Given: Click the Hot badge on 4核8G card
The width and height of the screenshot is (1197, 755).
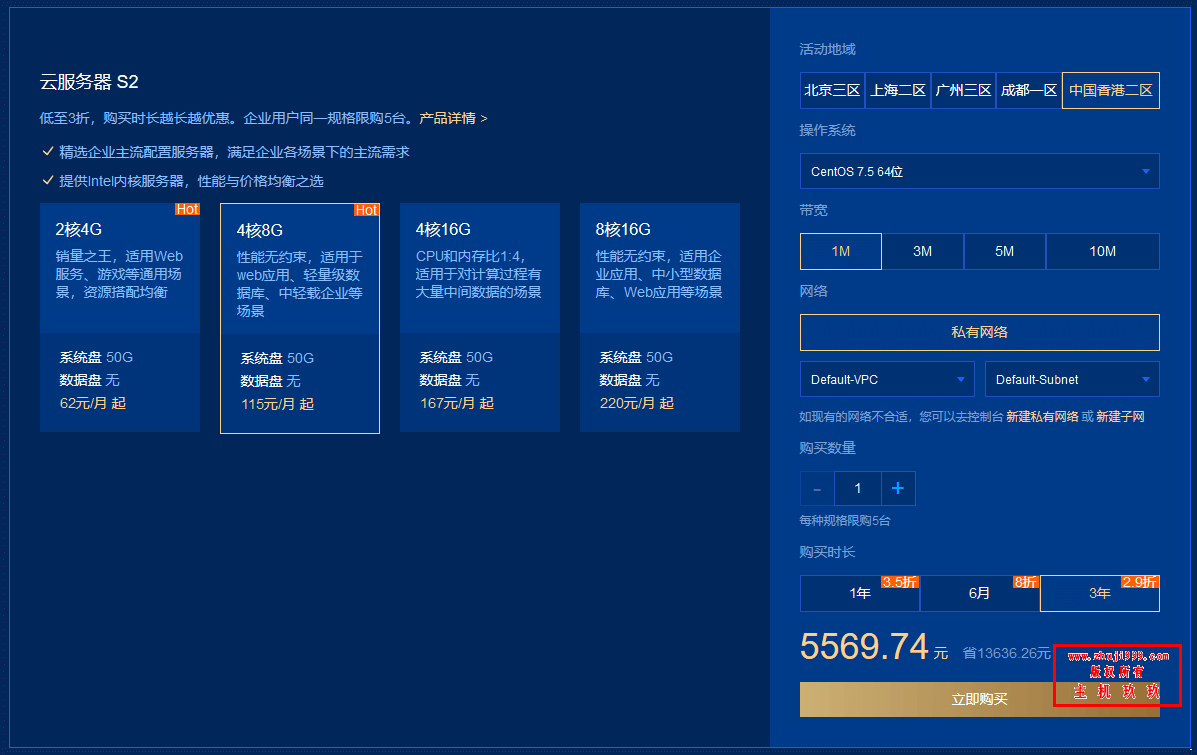Looking at the screenshot, I should (x=366, y=210).
